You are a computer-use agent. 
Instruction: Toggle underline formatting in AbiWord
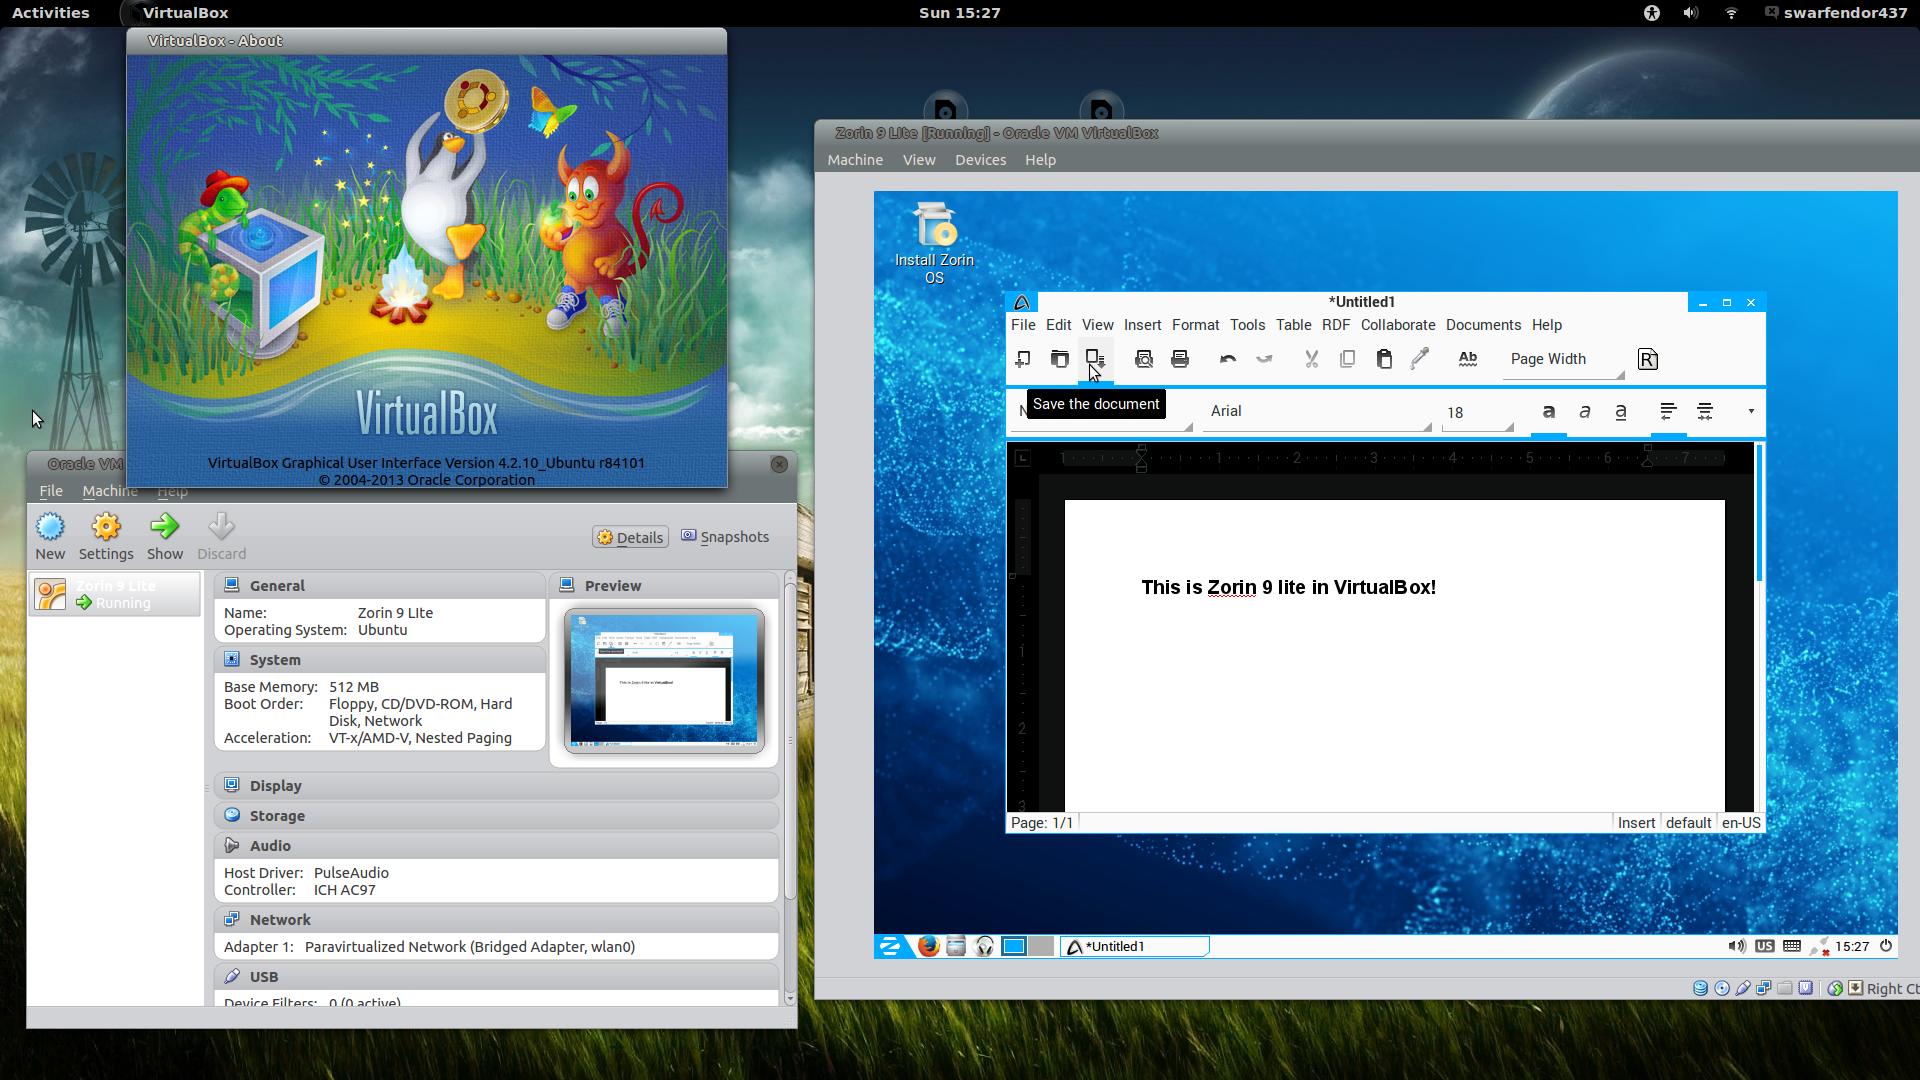pos(1621,412)
